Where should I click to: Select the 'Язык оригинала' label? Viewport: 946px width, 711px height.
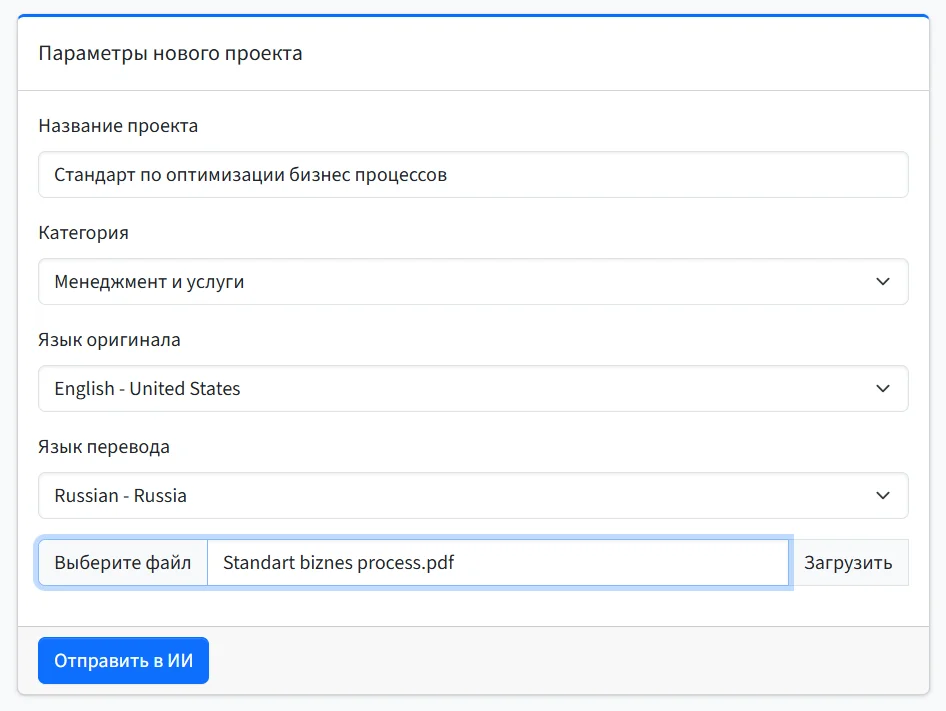[x=109, y=340]
